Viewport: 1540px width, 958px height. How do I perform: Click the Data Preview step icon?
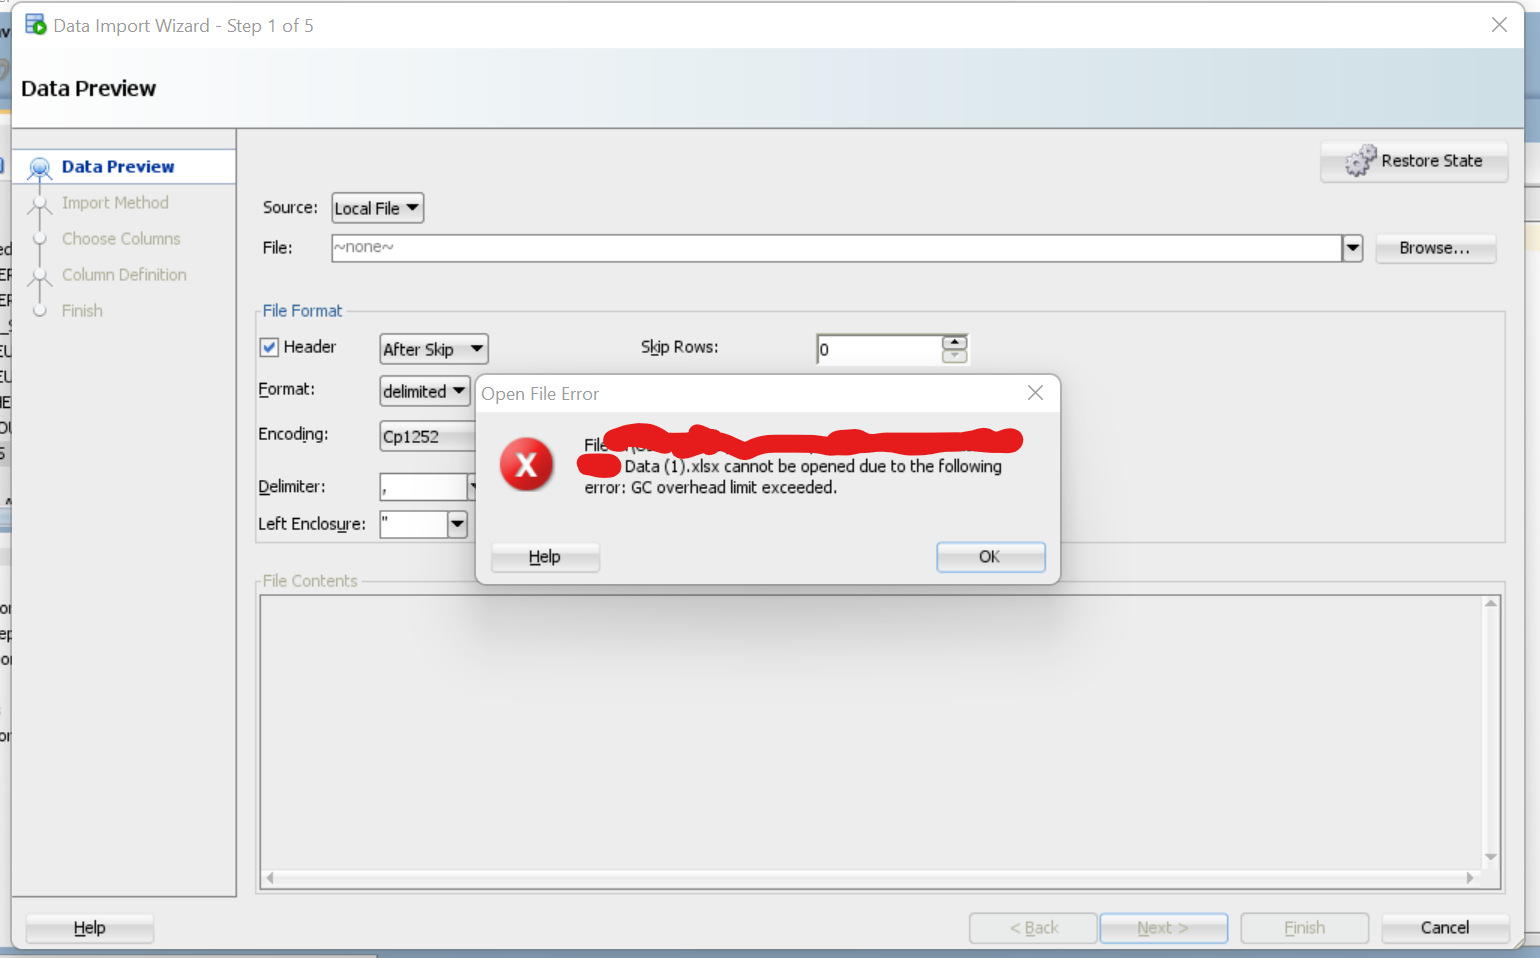39,167
